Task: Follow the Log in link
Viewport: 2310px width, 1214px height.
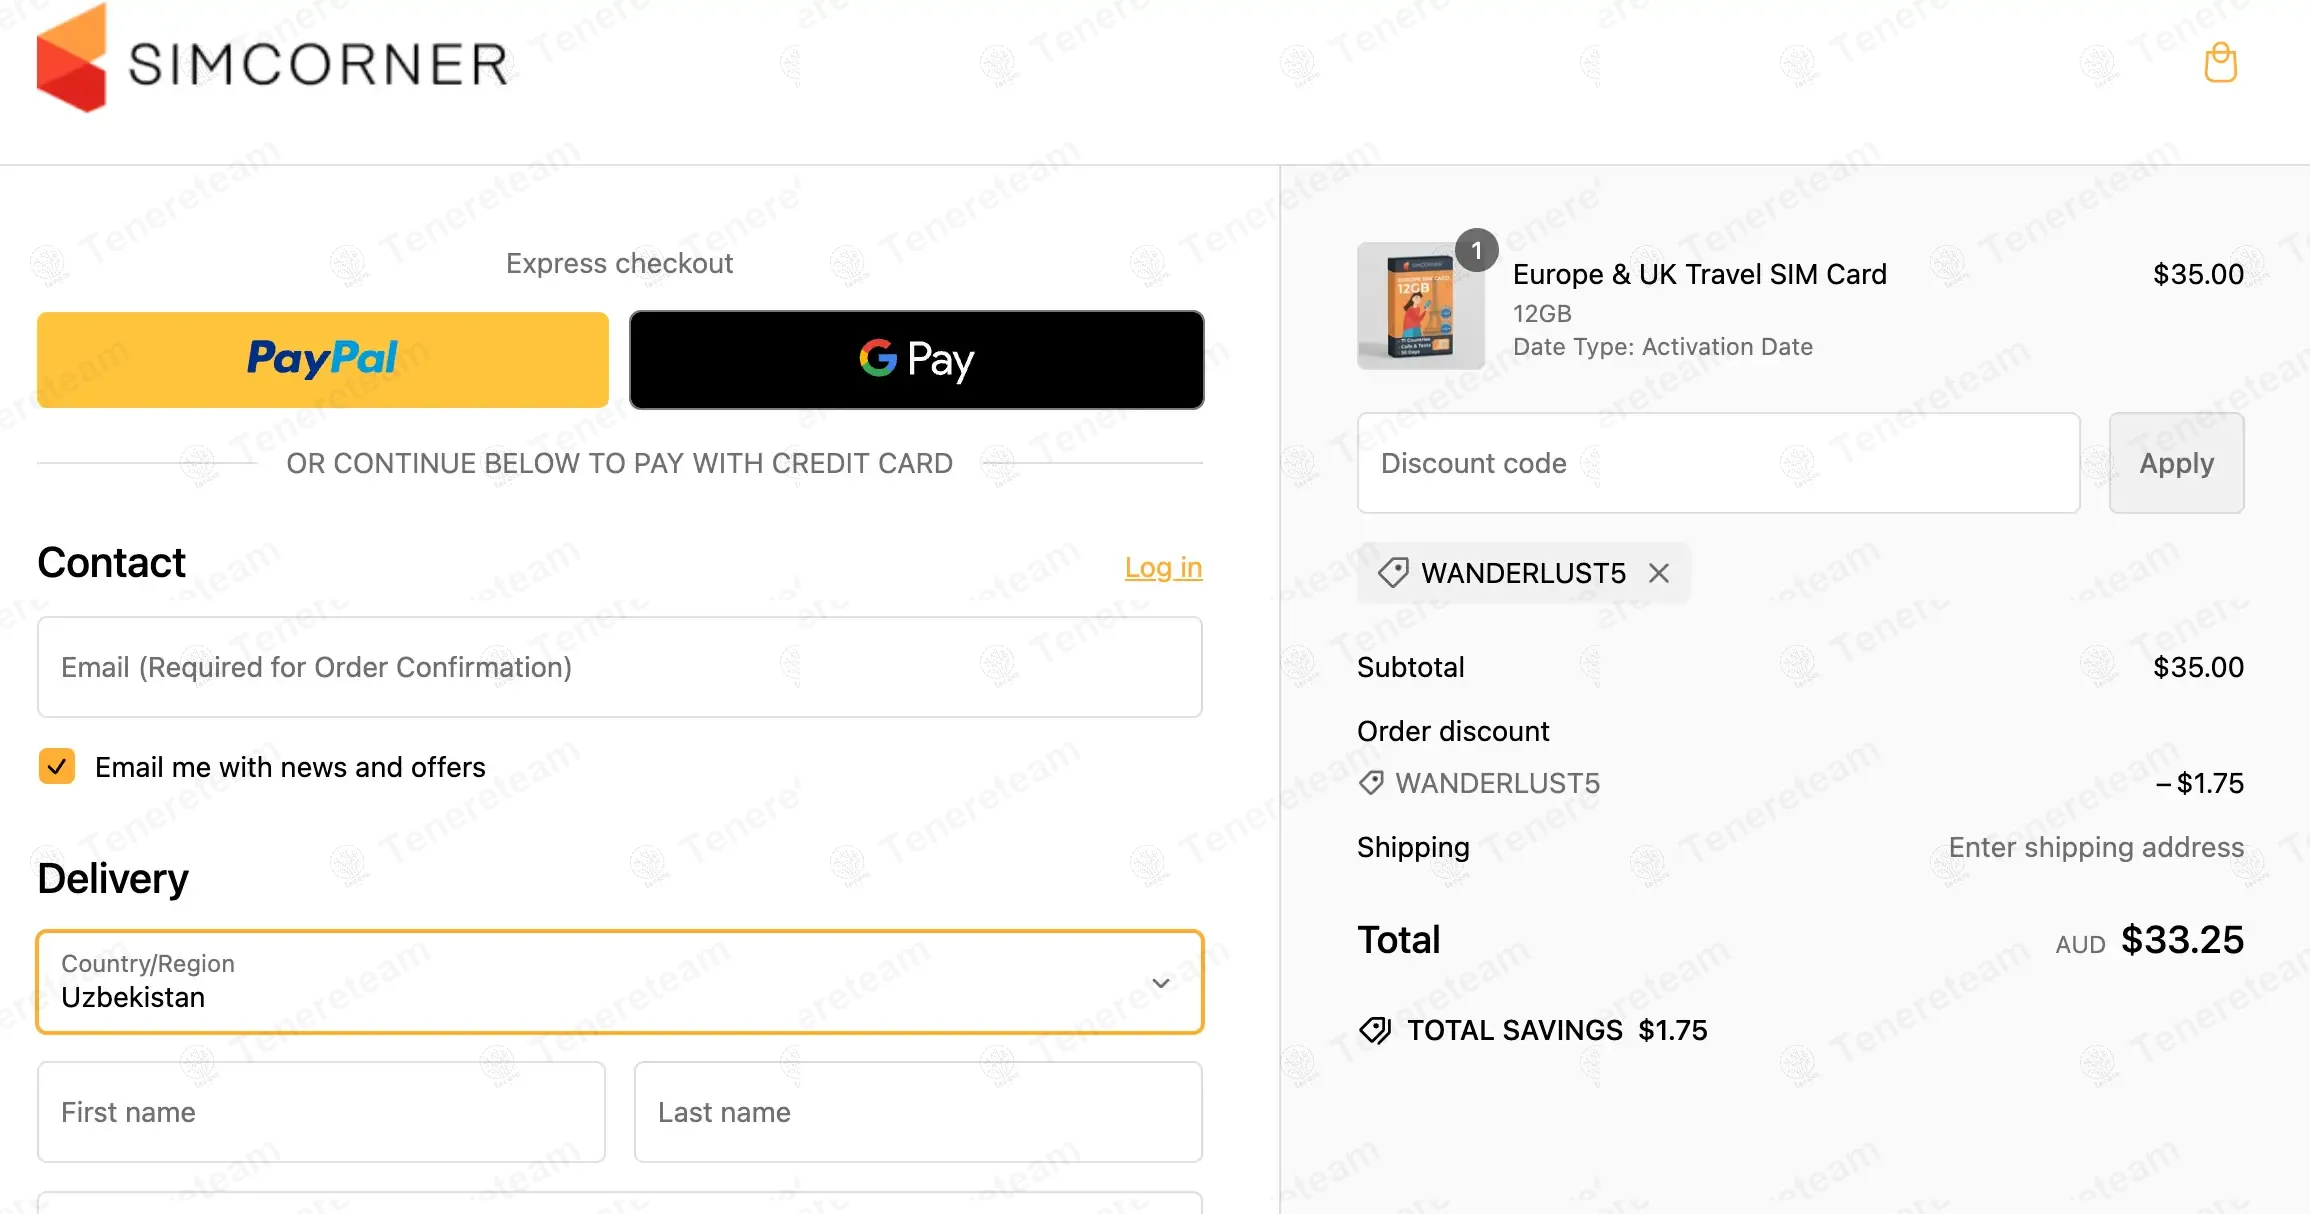Action: click(x=1163, y=567)
